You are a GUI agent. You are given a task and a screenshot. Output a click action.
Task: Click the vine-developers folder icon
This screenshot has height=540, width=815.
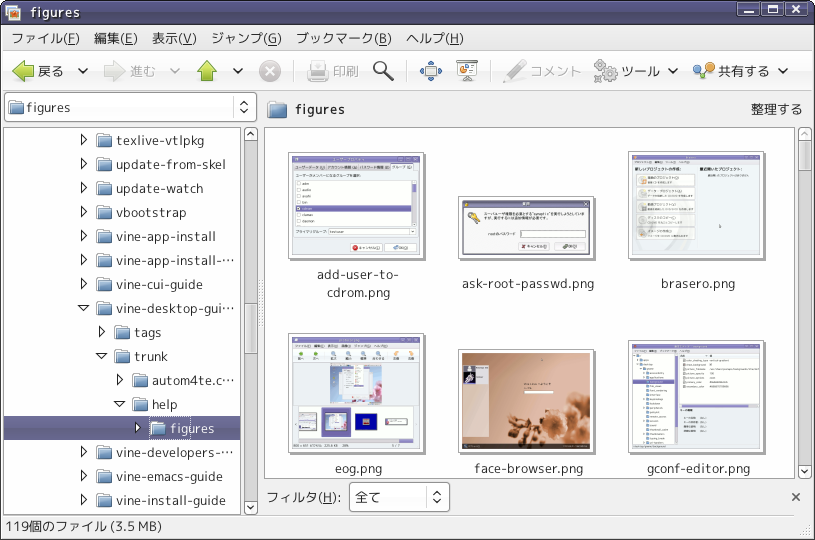click(104, 452)
